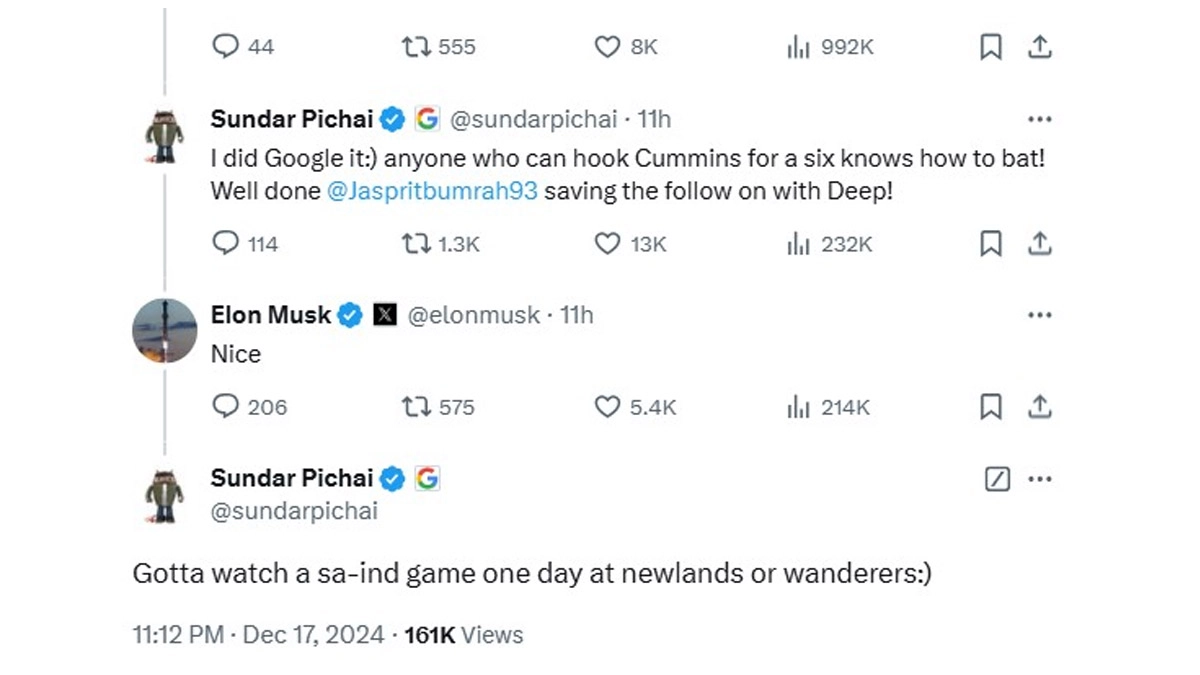Click Elon Musk's profile avatar
The height and width of the screenshot is (675, 1200).
pos(165,331)
